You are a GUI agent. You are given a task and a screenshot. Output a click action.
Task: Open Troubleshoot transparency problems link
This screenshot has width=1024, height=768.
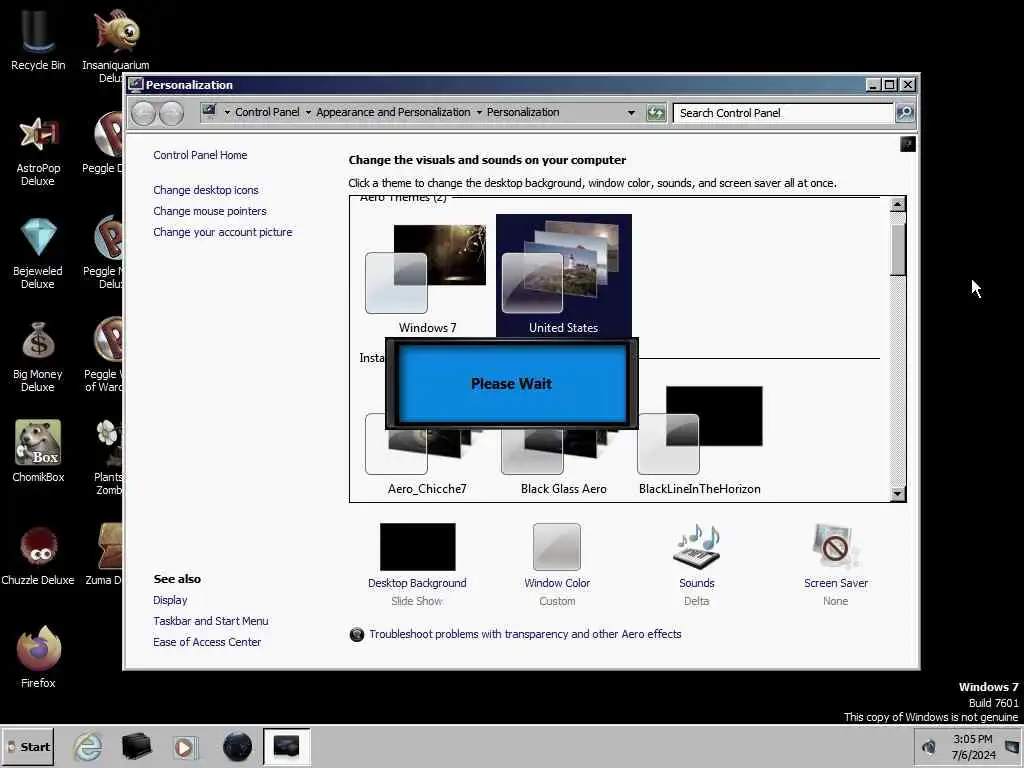coord(525,634)
